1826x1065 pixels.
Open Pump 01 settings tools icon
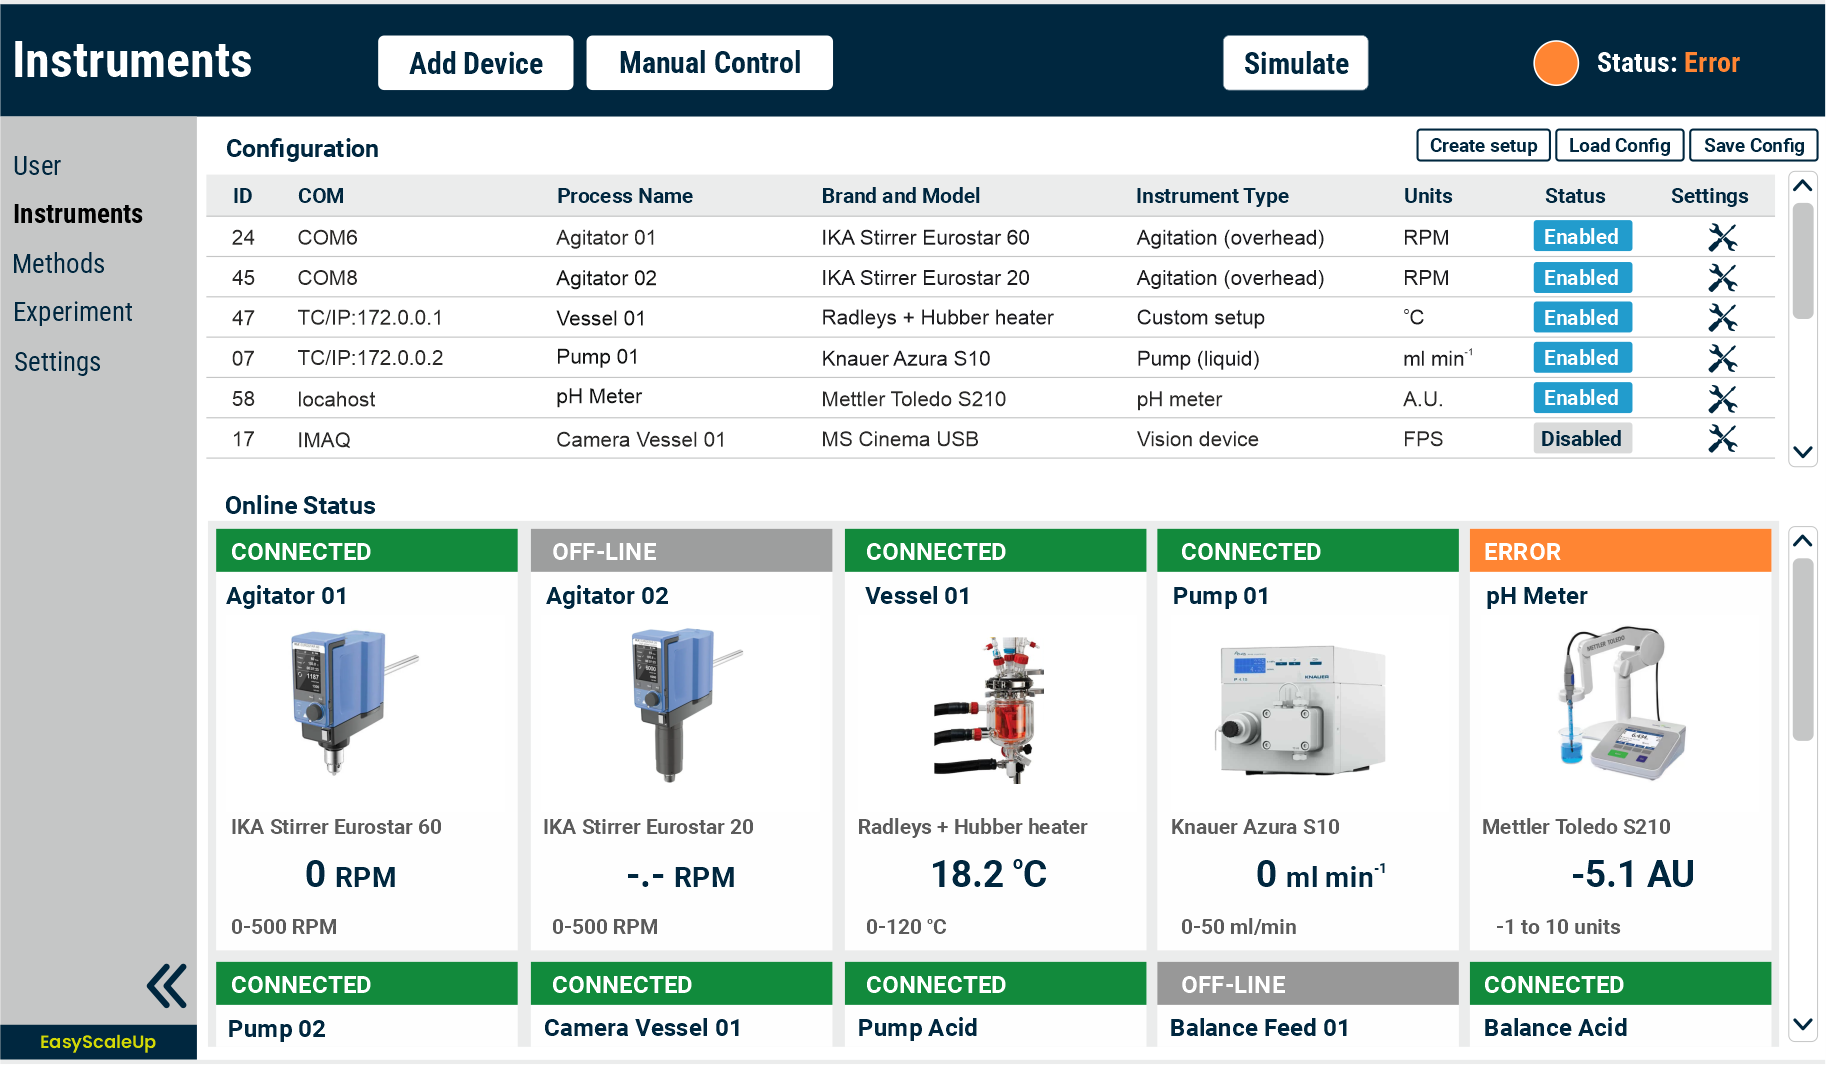click(x=1721, y=358)
